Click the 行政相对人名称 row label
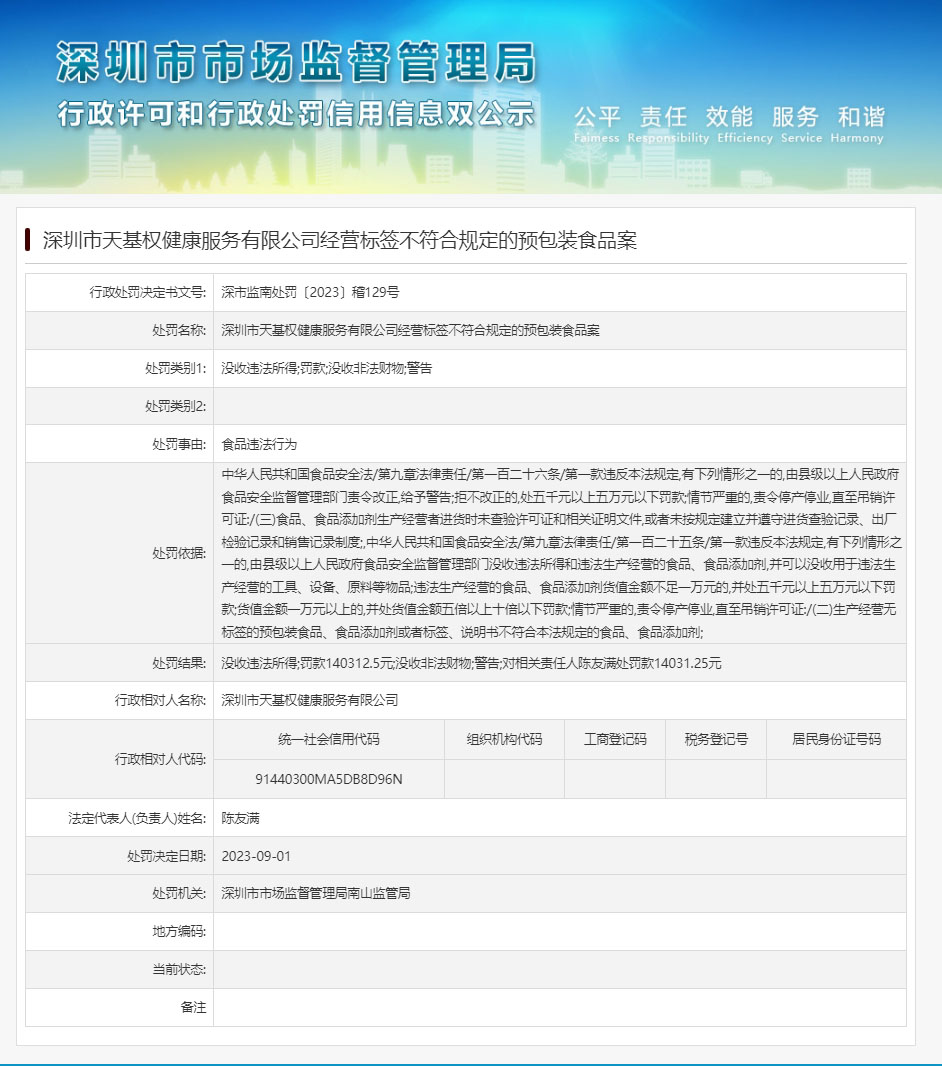 click(160, 700)
